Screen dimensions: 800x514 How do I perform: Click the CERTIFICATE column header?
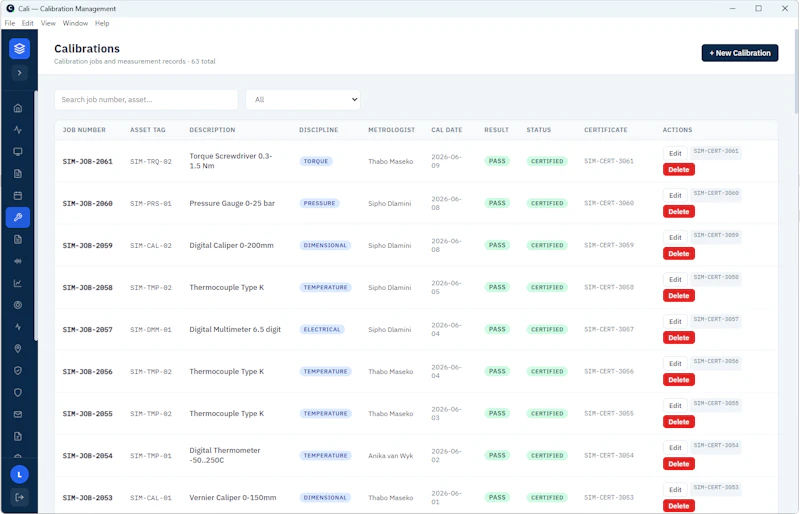coord(606,130)
